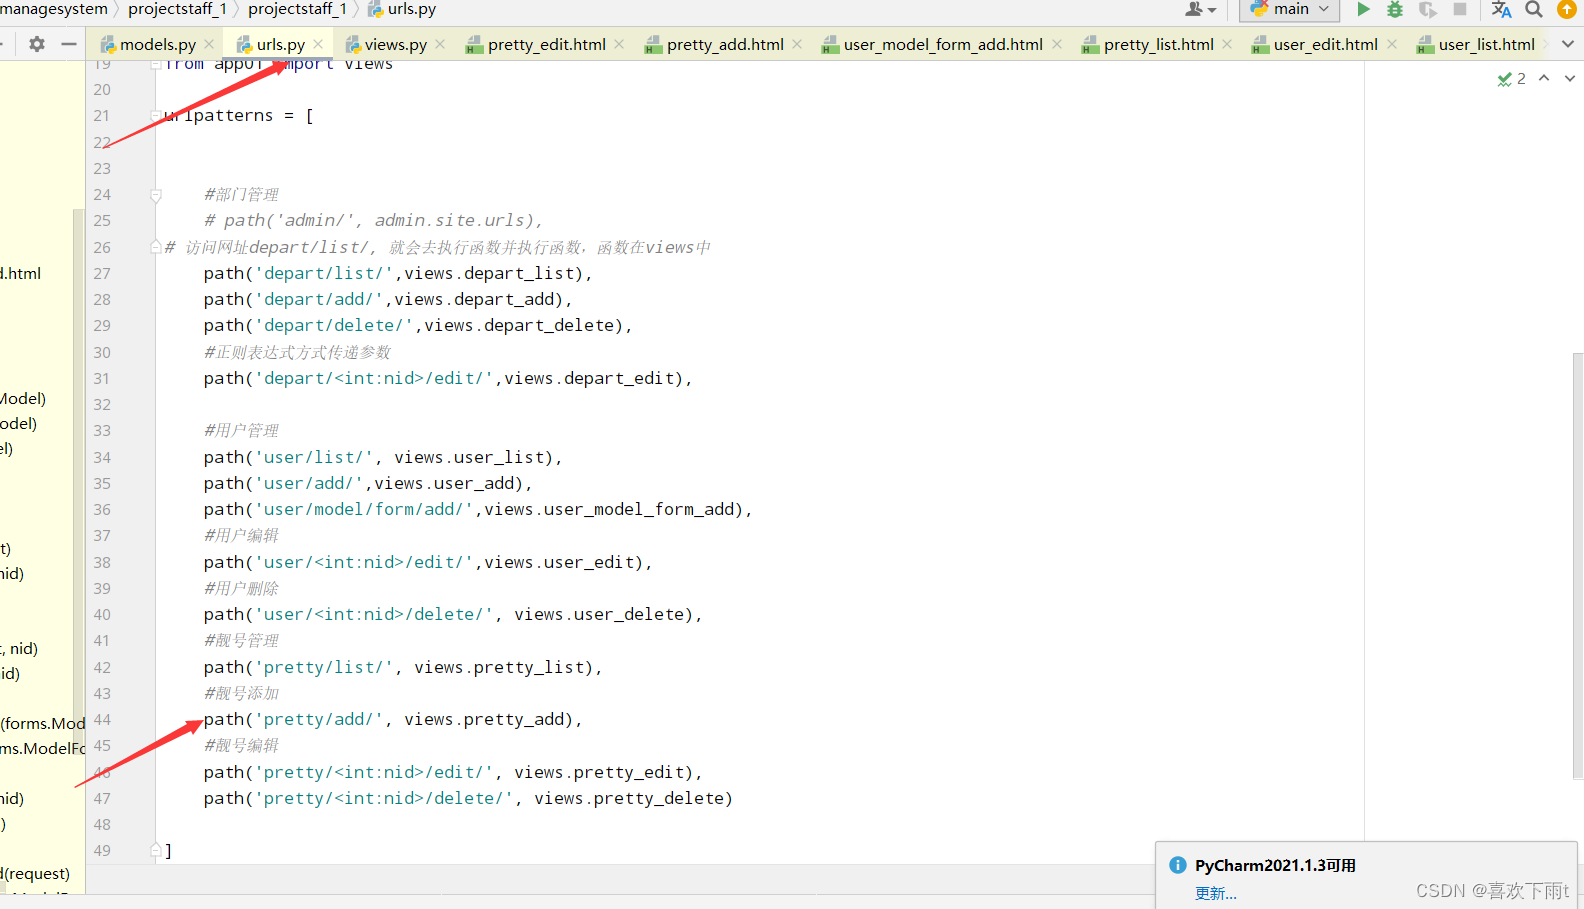The height and width of the screenshot is (909, 1584).
Task: Click line number 44 in the gutter
Action: [x=102, y=719]
